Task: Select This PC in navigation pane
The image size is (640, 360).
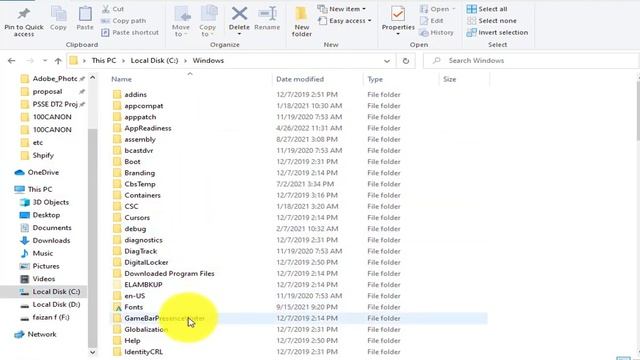Action: click(x=33, y=189)
